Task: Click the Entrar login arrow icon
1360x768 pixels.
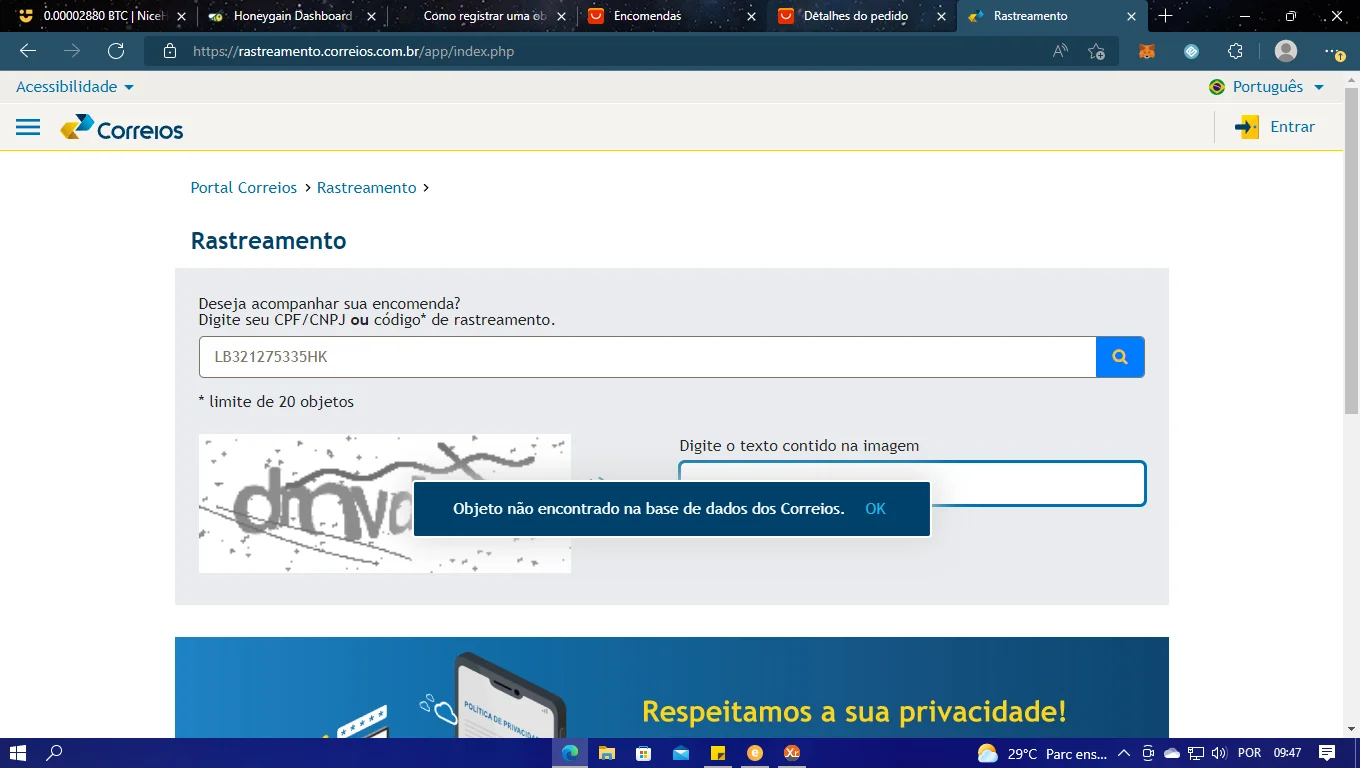Action: click(1247, 127)
